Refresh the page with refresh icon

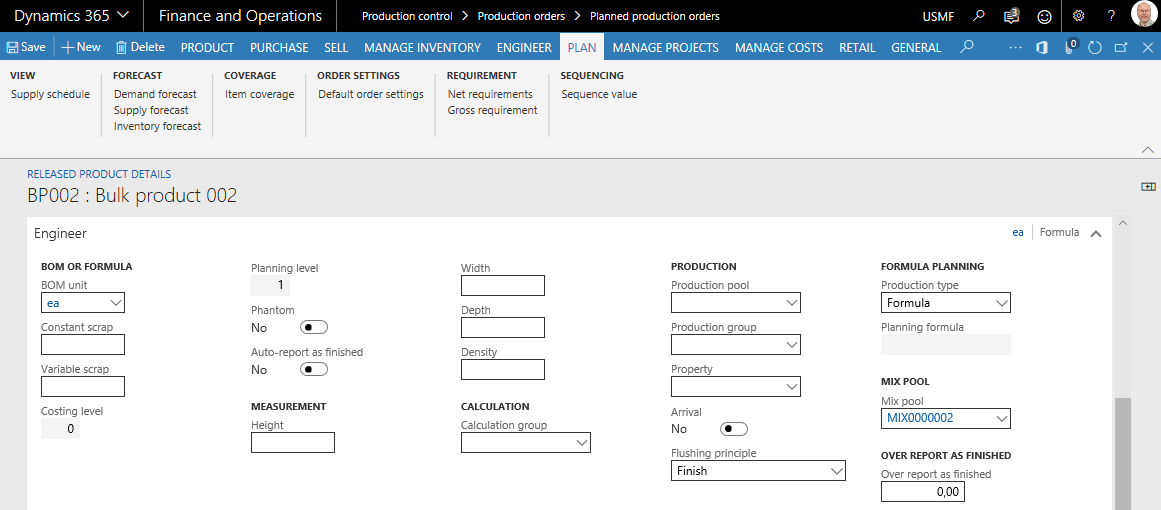(x=1096, y=47)
